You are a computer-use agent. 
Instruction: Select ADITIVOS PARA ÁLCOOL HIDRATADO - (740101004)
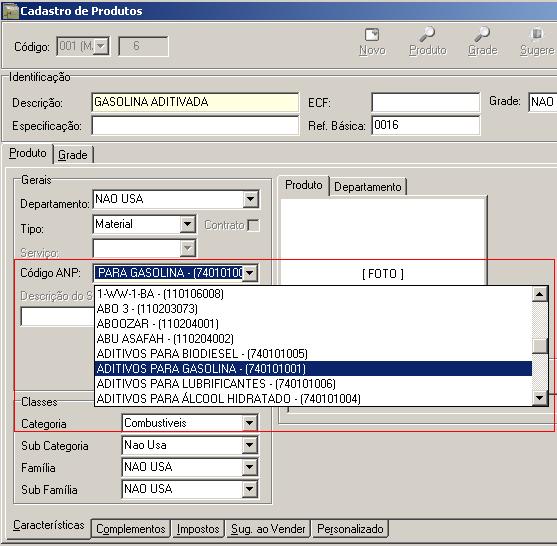tap(313, 399)
